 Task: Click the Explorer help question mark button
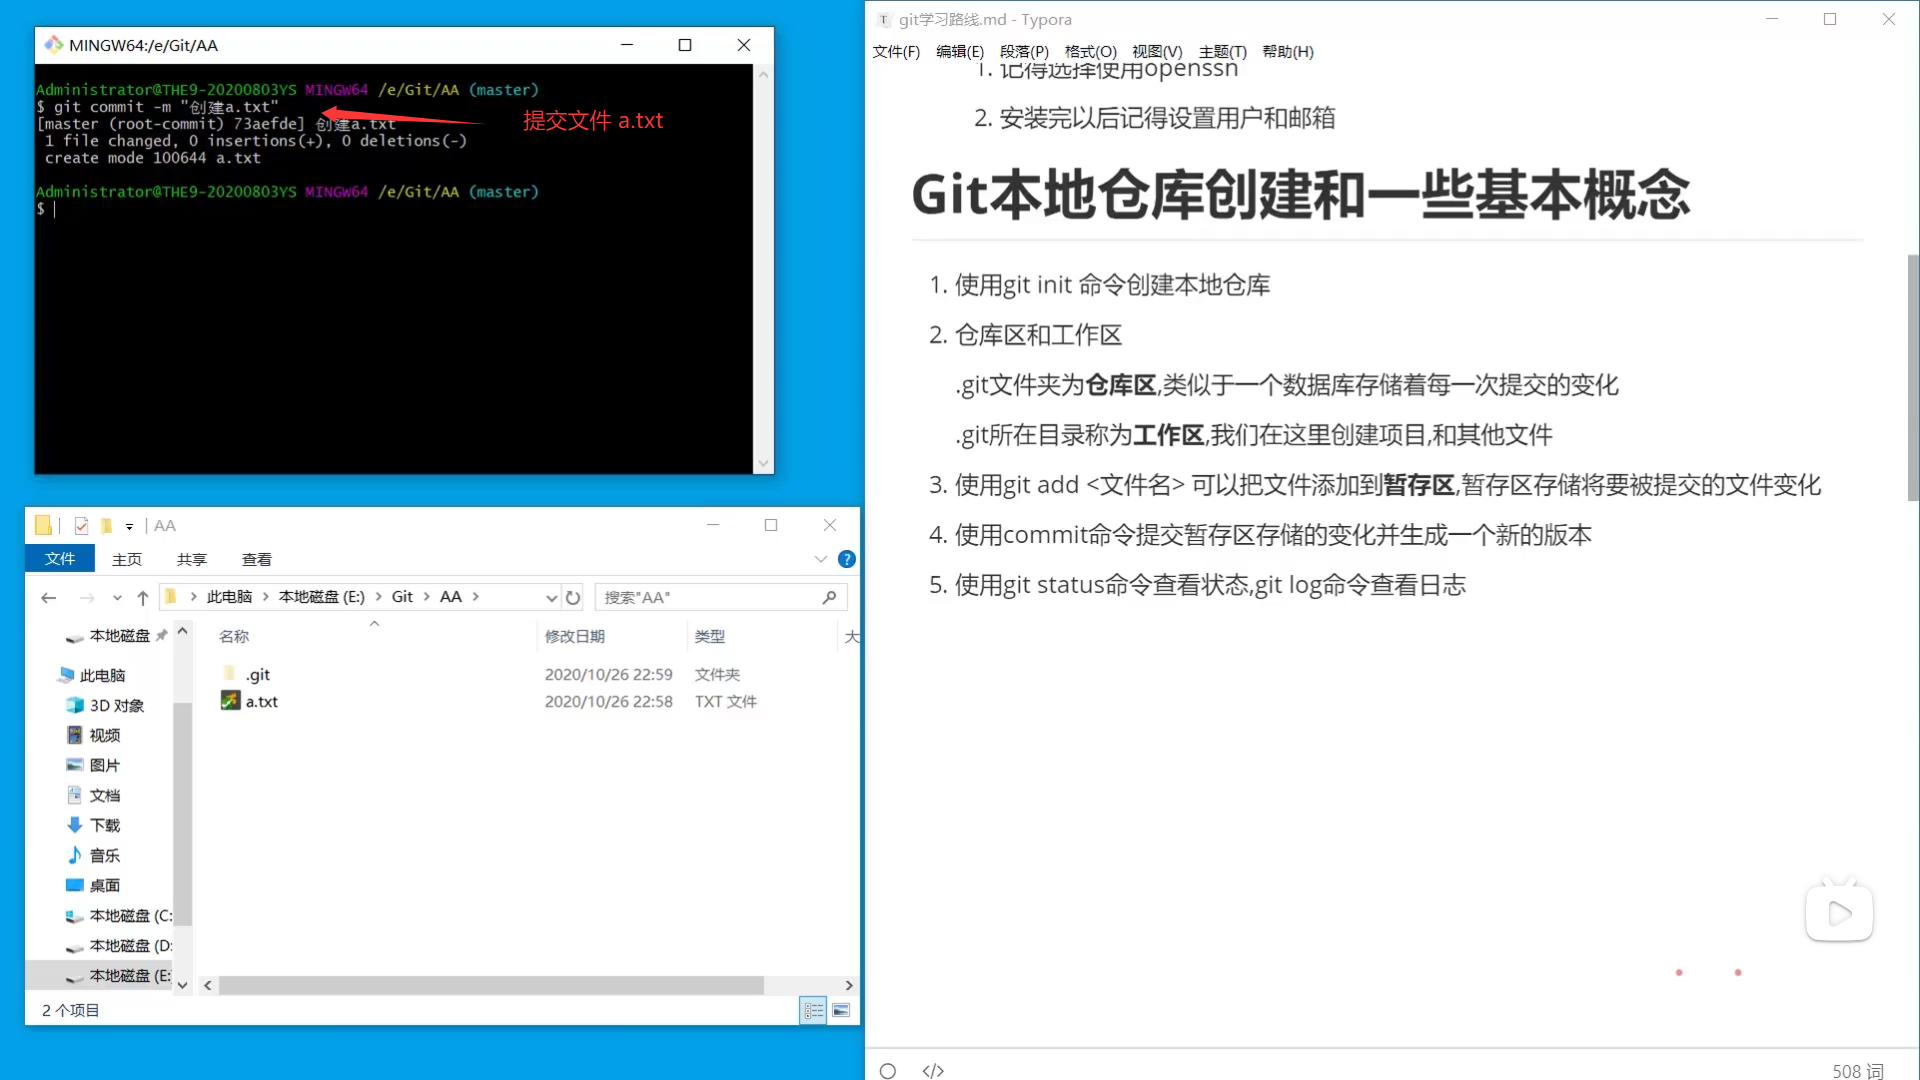coord(846,559)
